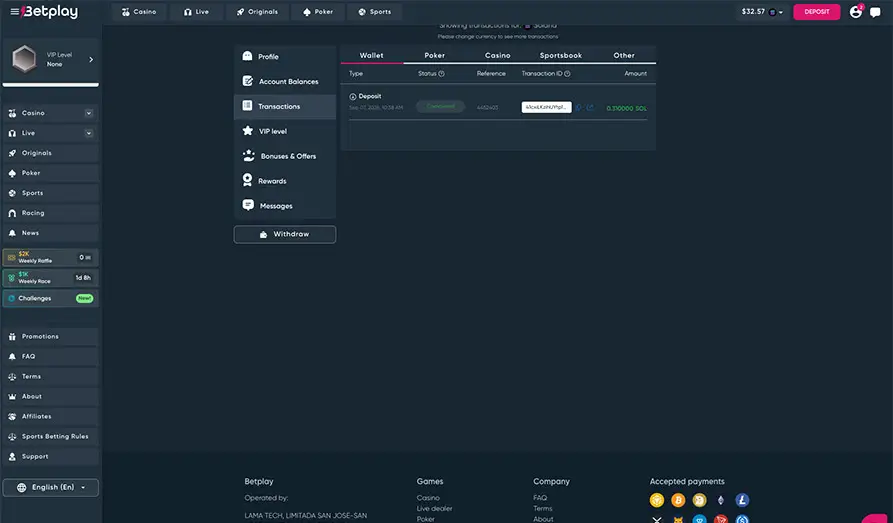Open the user account avatar icon

(x=855, y=12)
